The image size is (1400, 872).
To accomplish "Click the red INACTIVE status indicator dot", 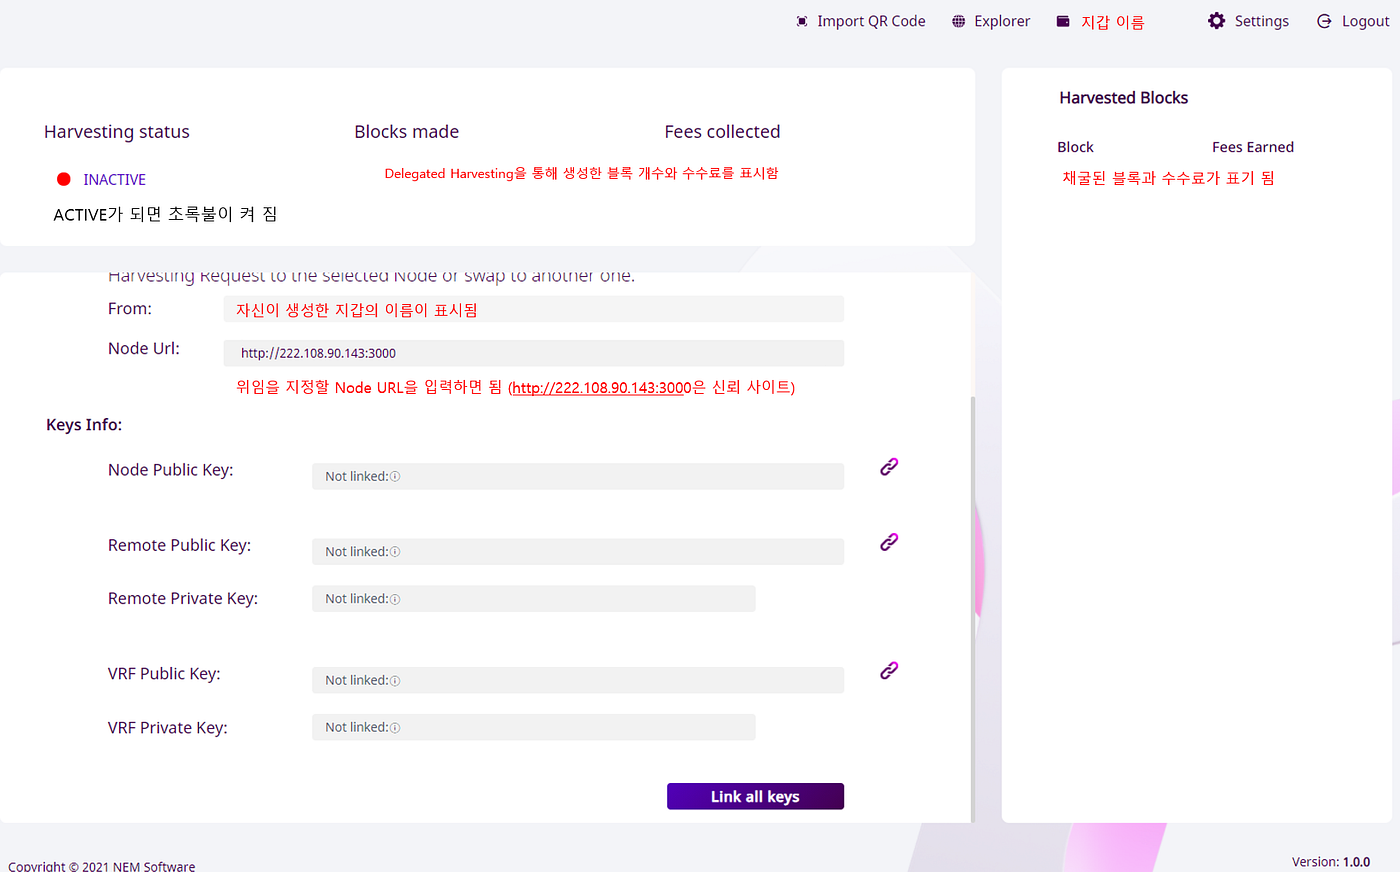I will tap(64, 179).
